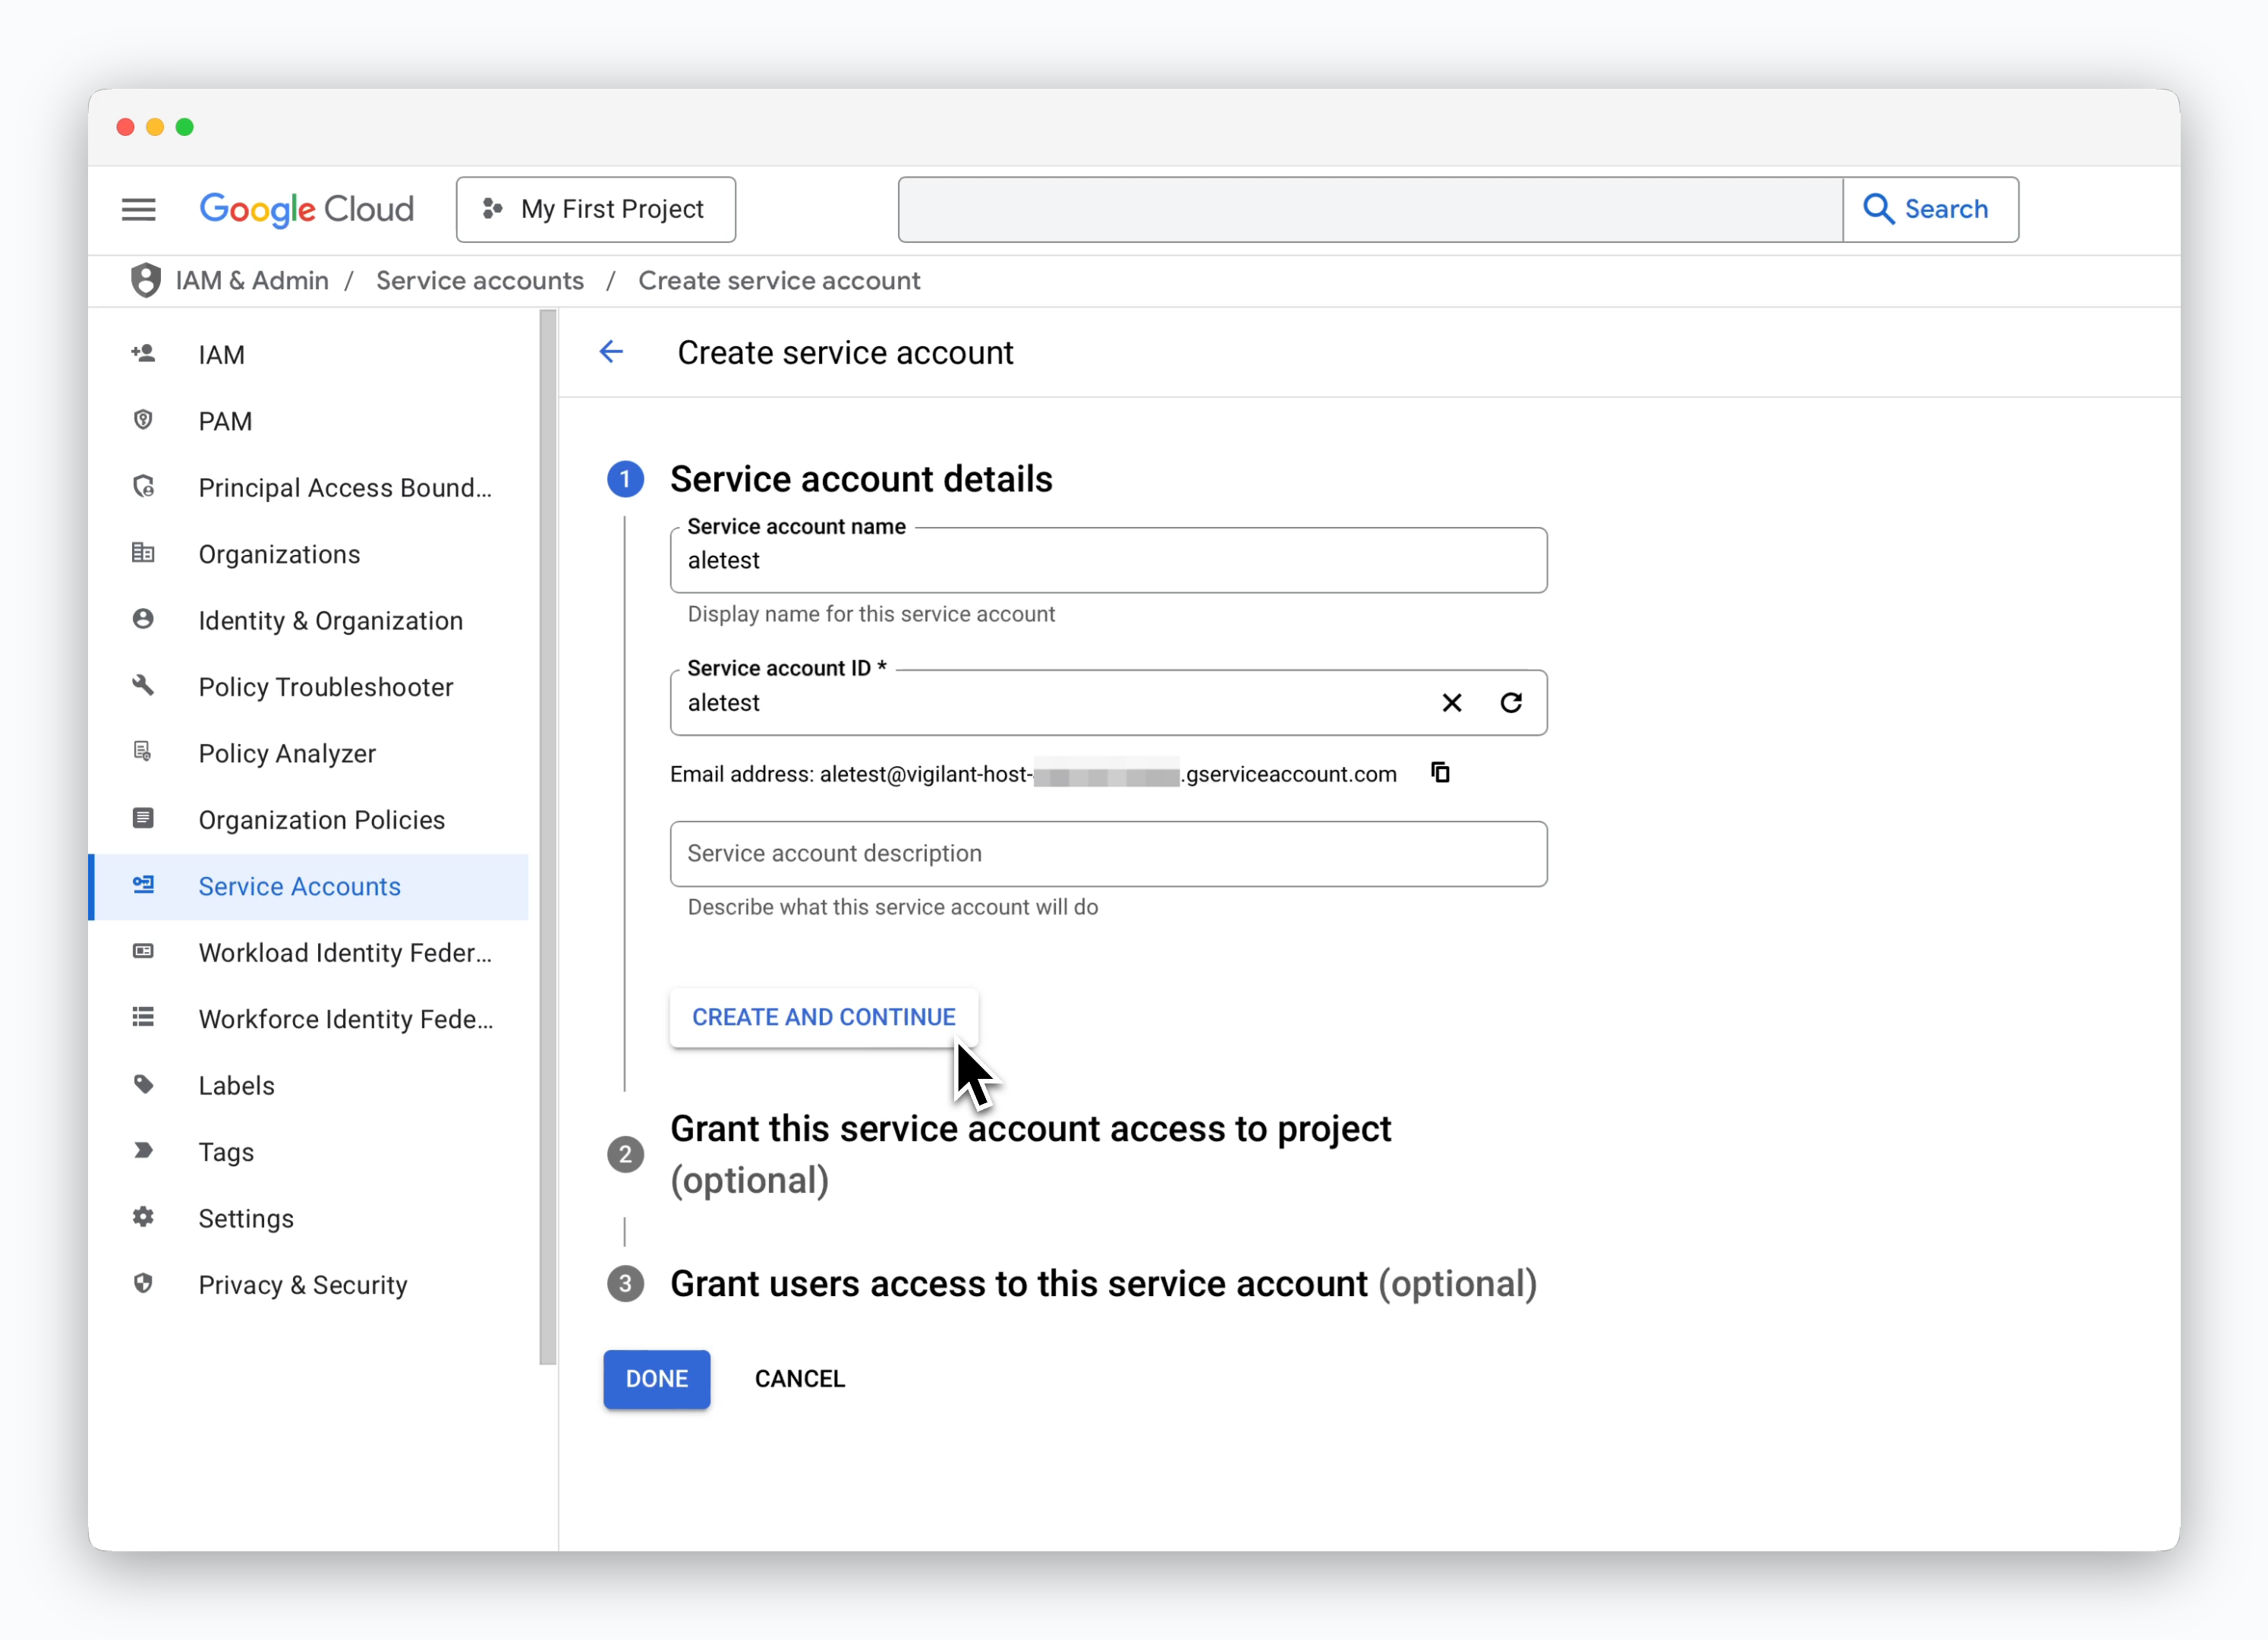2268x1640 pixels.
Task: Click the Identity & Organization person icon
Action: [x=143, y=619]
